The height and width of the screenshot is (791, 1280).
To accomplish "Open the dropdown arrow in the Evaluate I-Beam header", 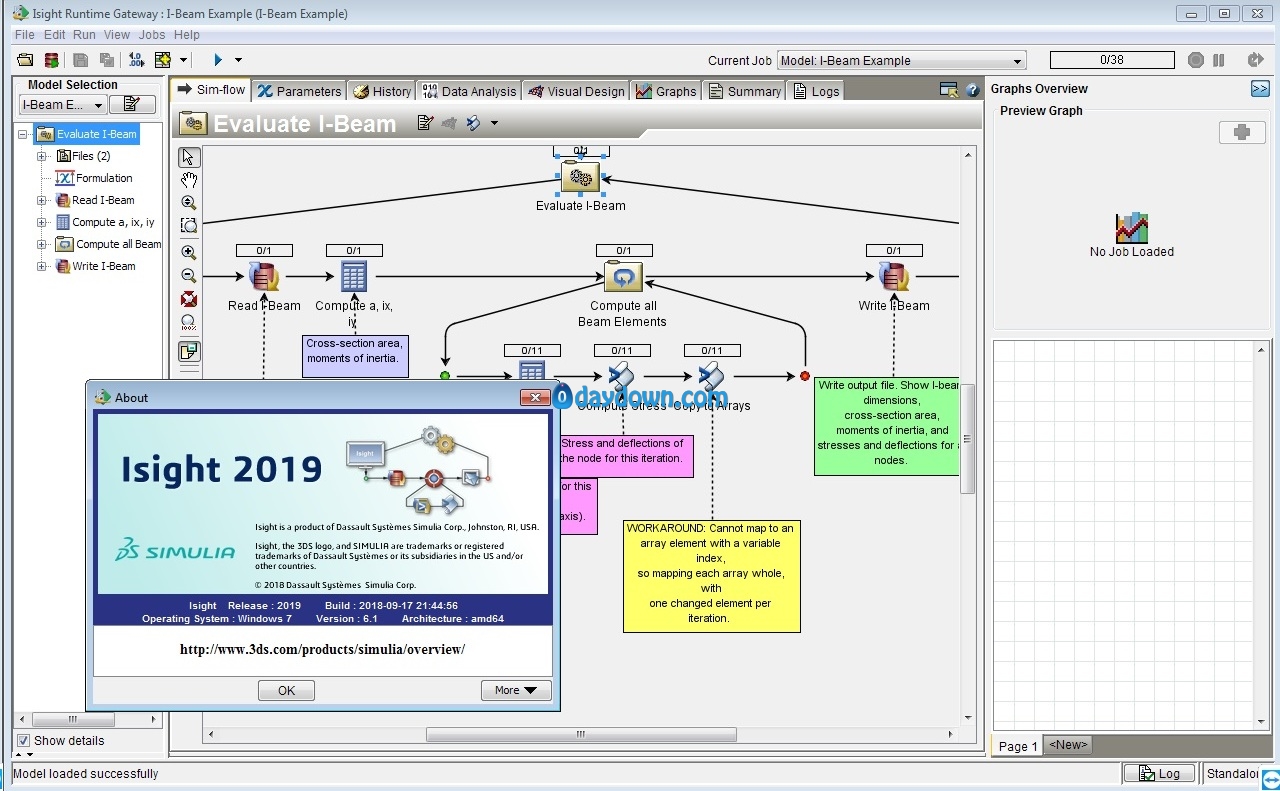I will click(x=494, y=123).
